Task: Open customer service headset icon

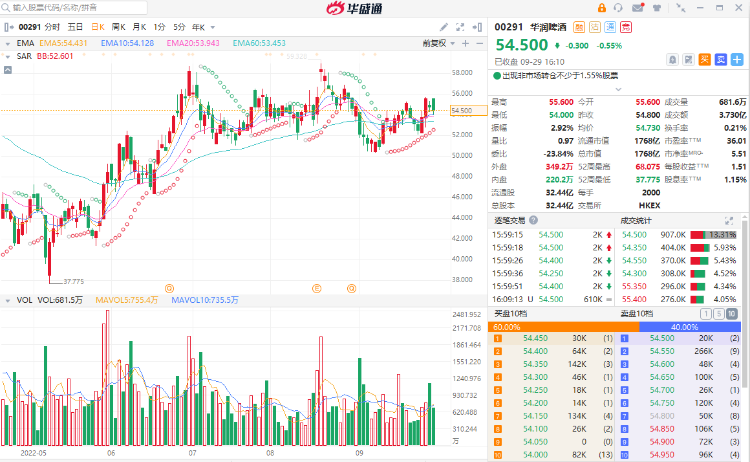Action: click(618, 8)
